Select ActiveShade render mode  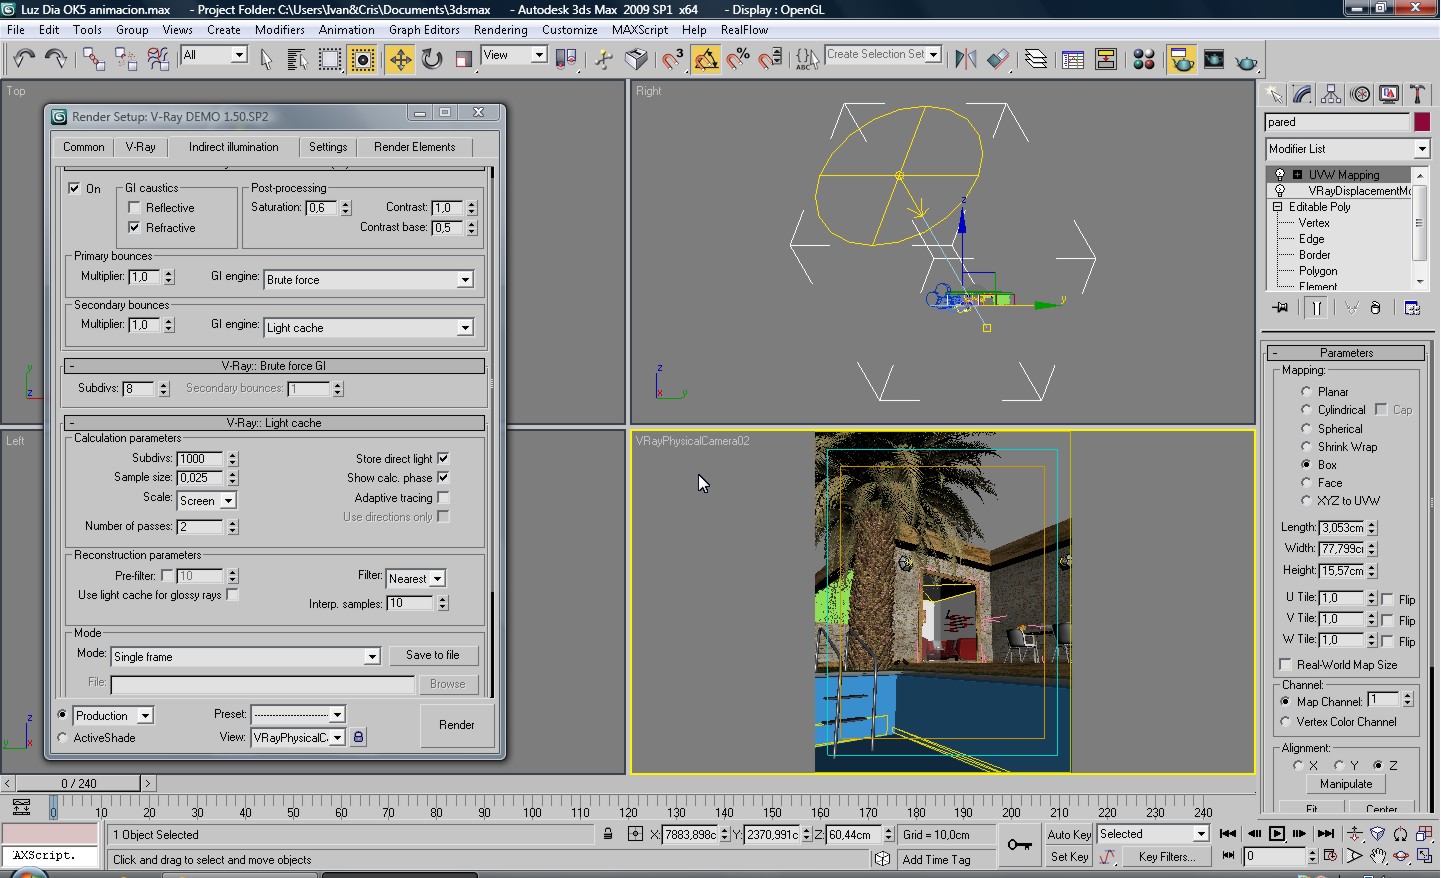(63, 738)
